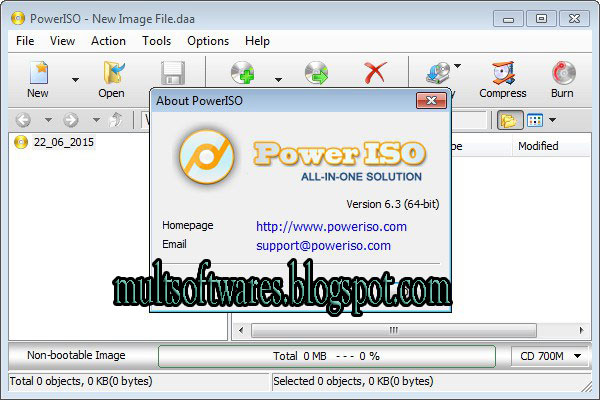Image resolution: width=600 pixels, height=400 pixels.
Task: Expand the New button dropdown arrow
Action: pyautogui.click(x=75, y=80)
